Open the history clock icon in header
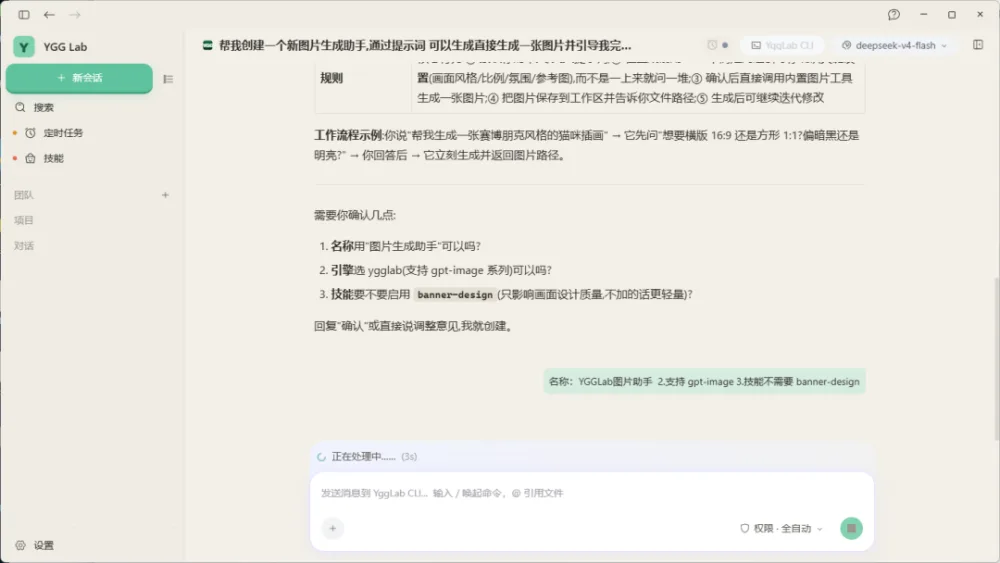Image resolution: width=1000 pixels, height=563 pixels. (x=712, y=45)
